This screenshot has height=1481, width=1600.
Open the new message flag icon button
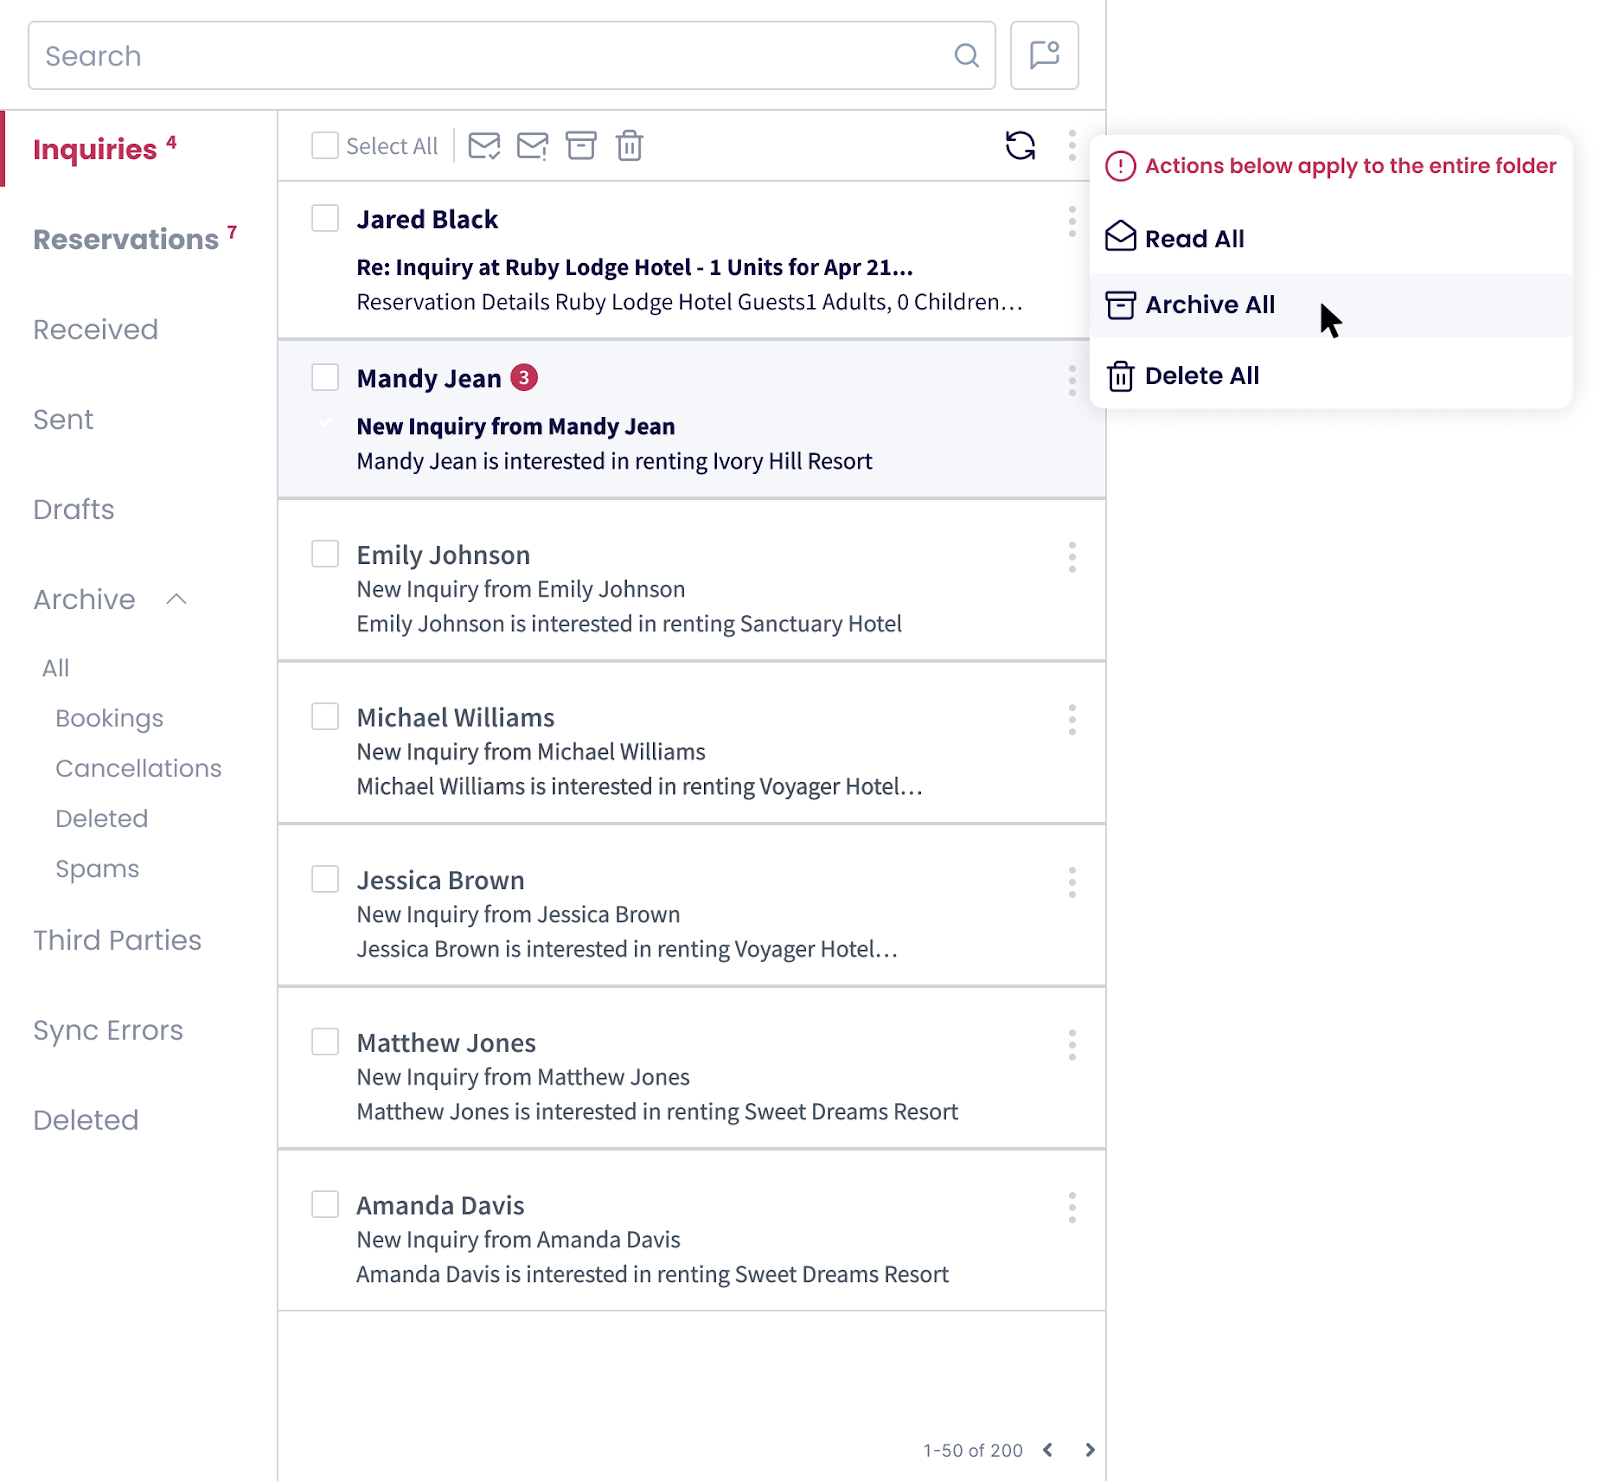tap(1044, 56)
